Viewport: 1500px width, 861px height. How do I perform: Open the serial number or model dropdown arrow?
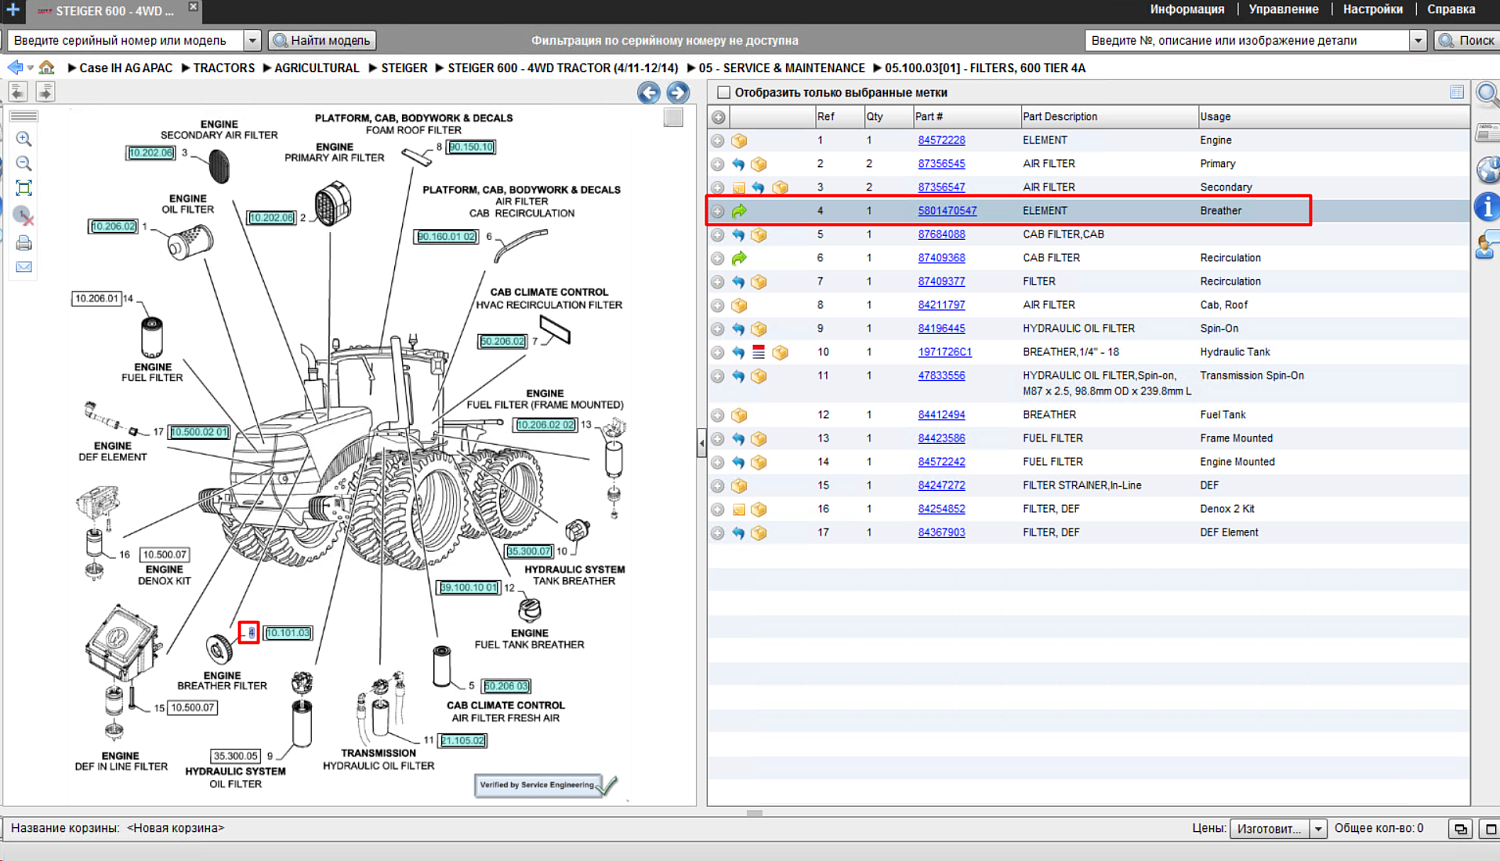[252, 41]
